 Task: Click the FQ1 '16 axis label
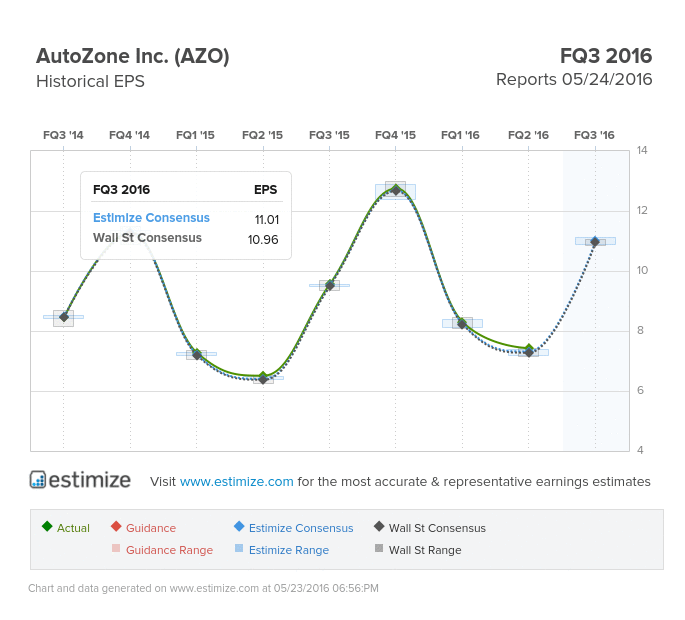(x=460, y=135)
